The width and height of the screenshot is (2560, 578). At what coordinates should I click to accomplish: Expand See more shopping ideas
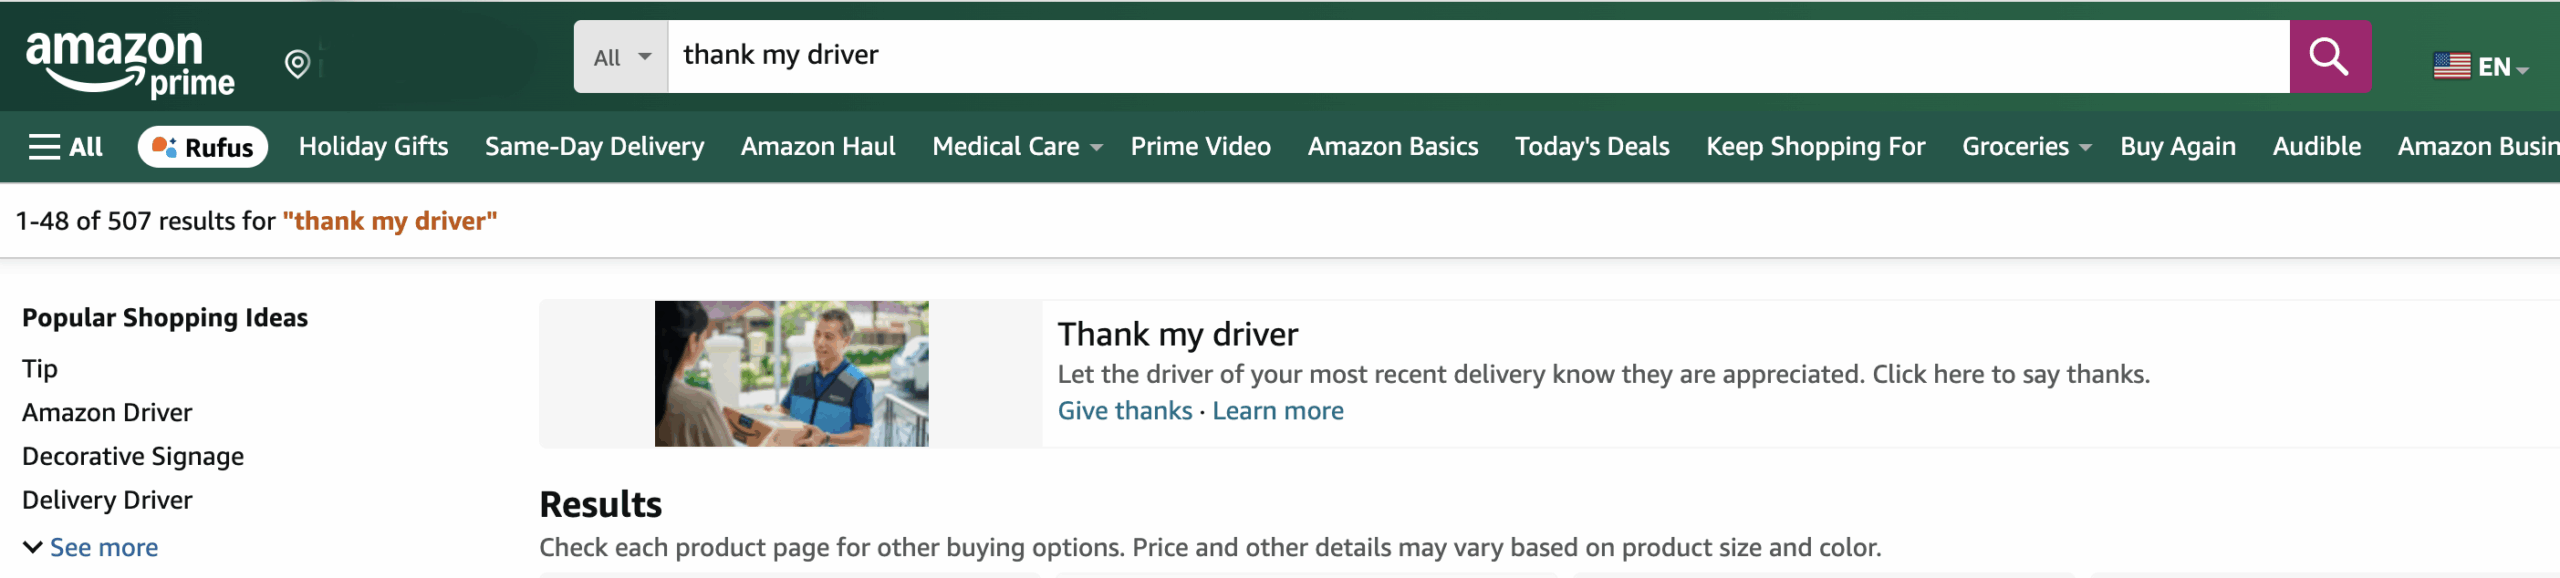pyautogui.click(x=92, y=547)
